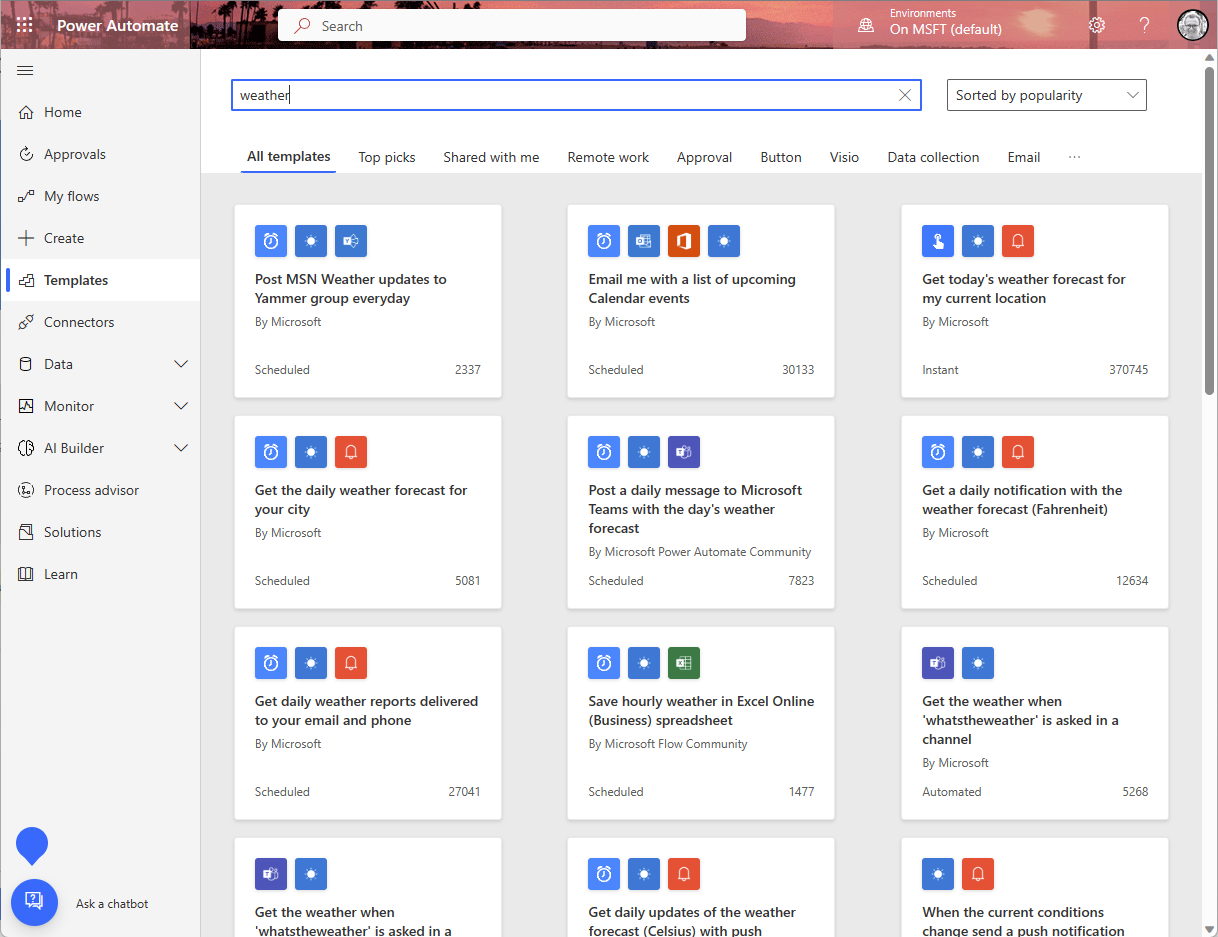1218x937 pixels.
Task: Collapse navigation with hamburger menu icon
Action: point(26,70)
